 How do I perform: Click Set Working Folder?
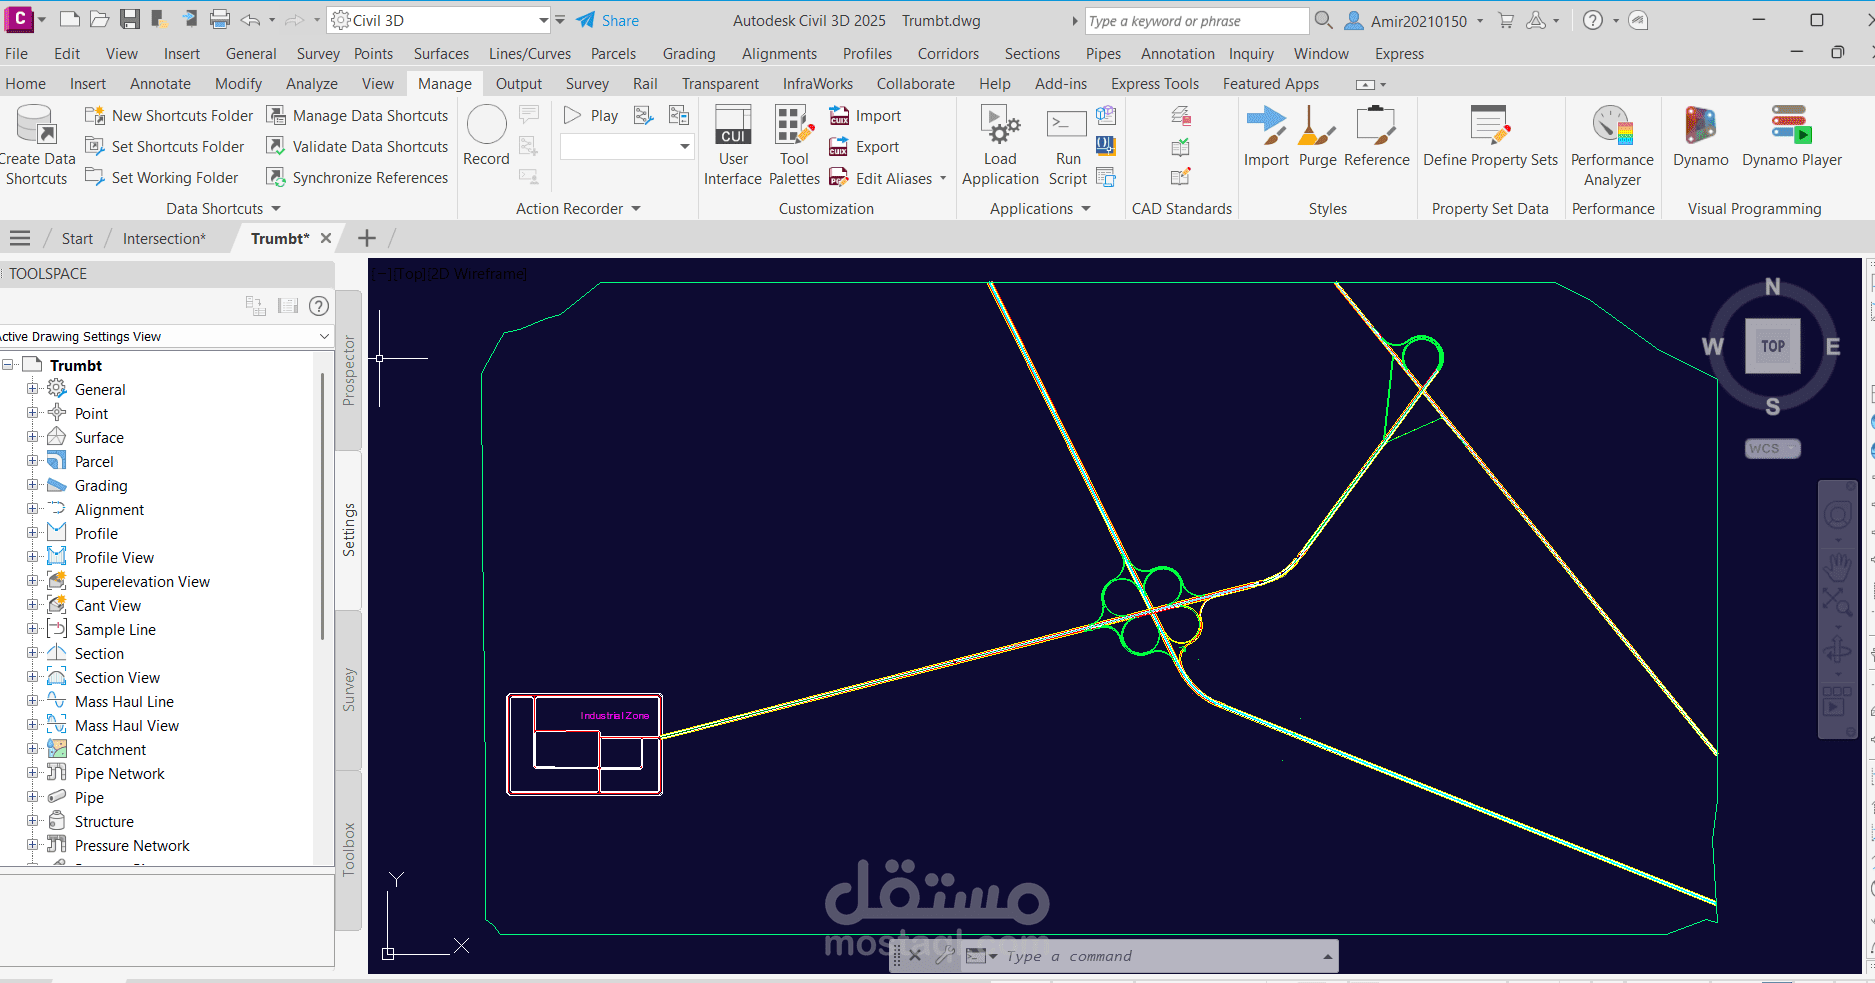coord(162,178)
